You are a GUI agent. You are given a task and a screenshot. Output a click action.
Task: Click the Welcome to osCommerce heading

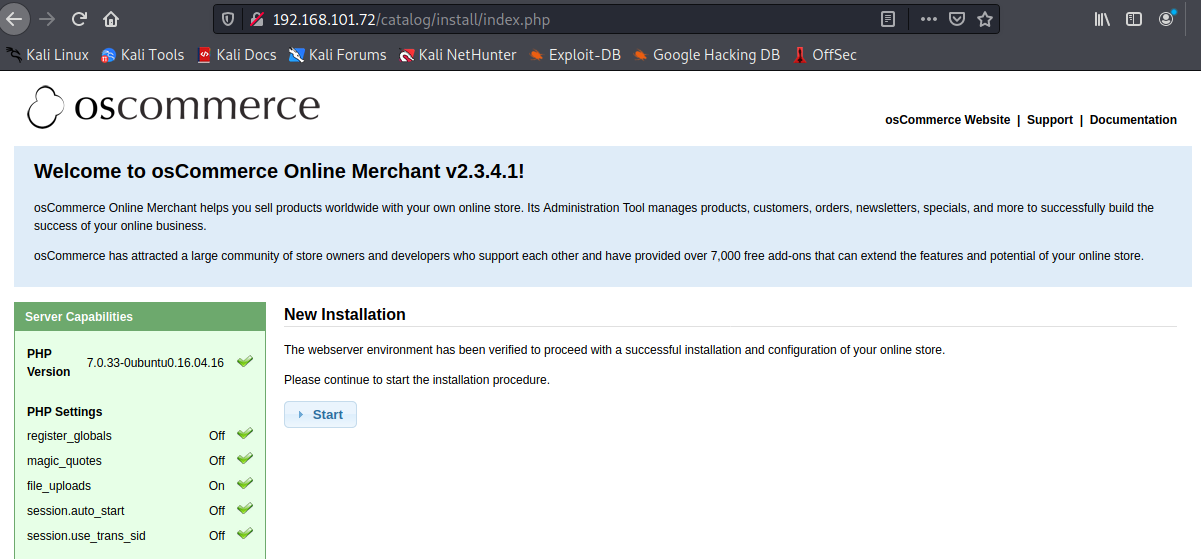(x=279, y=171)
